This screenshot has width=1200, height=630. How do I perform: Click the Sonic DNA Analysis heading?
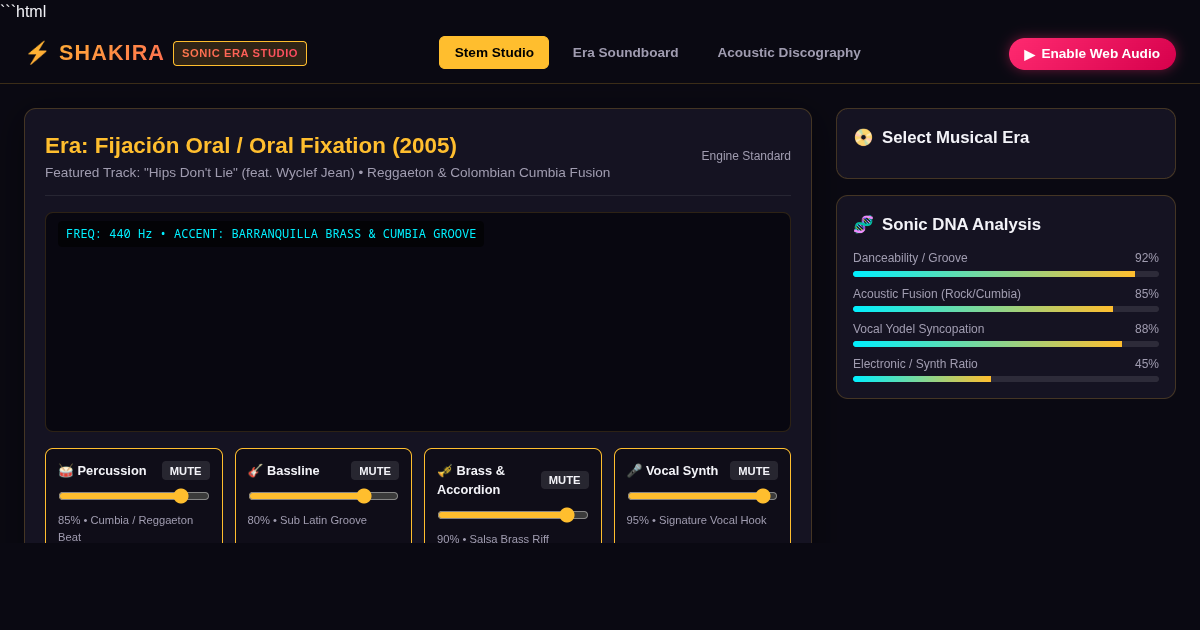961,225
